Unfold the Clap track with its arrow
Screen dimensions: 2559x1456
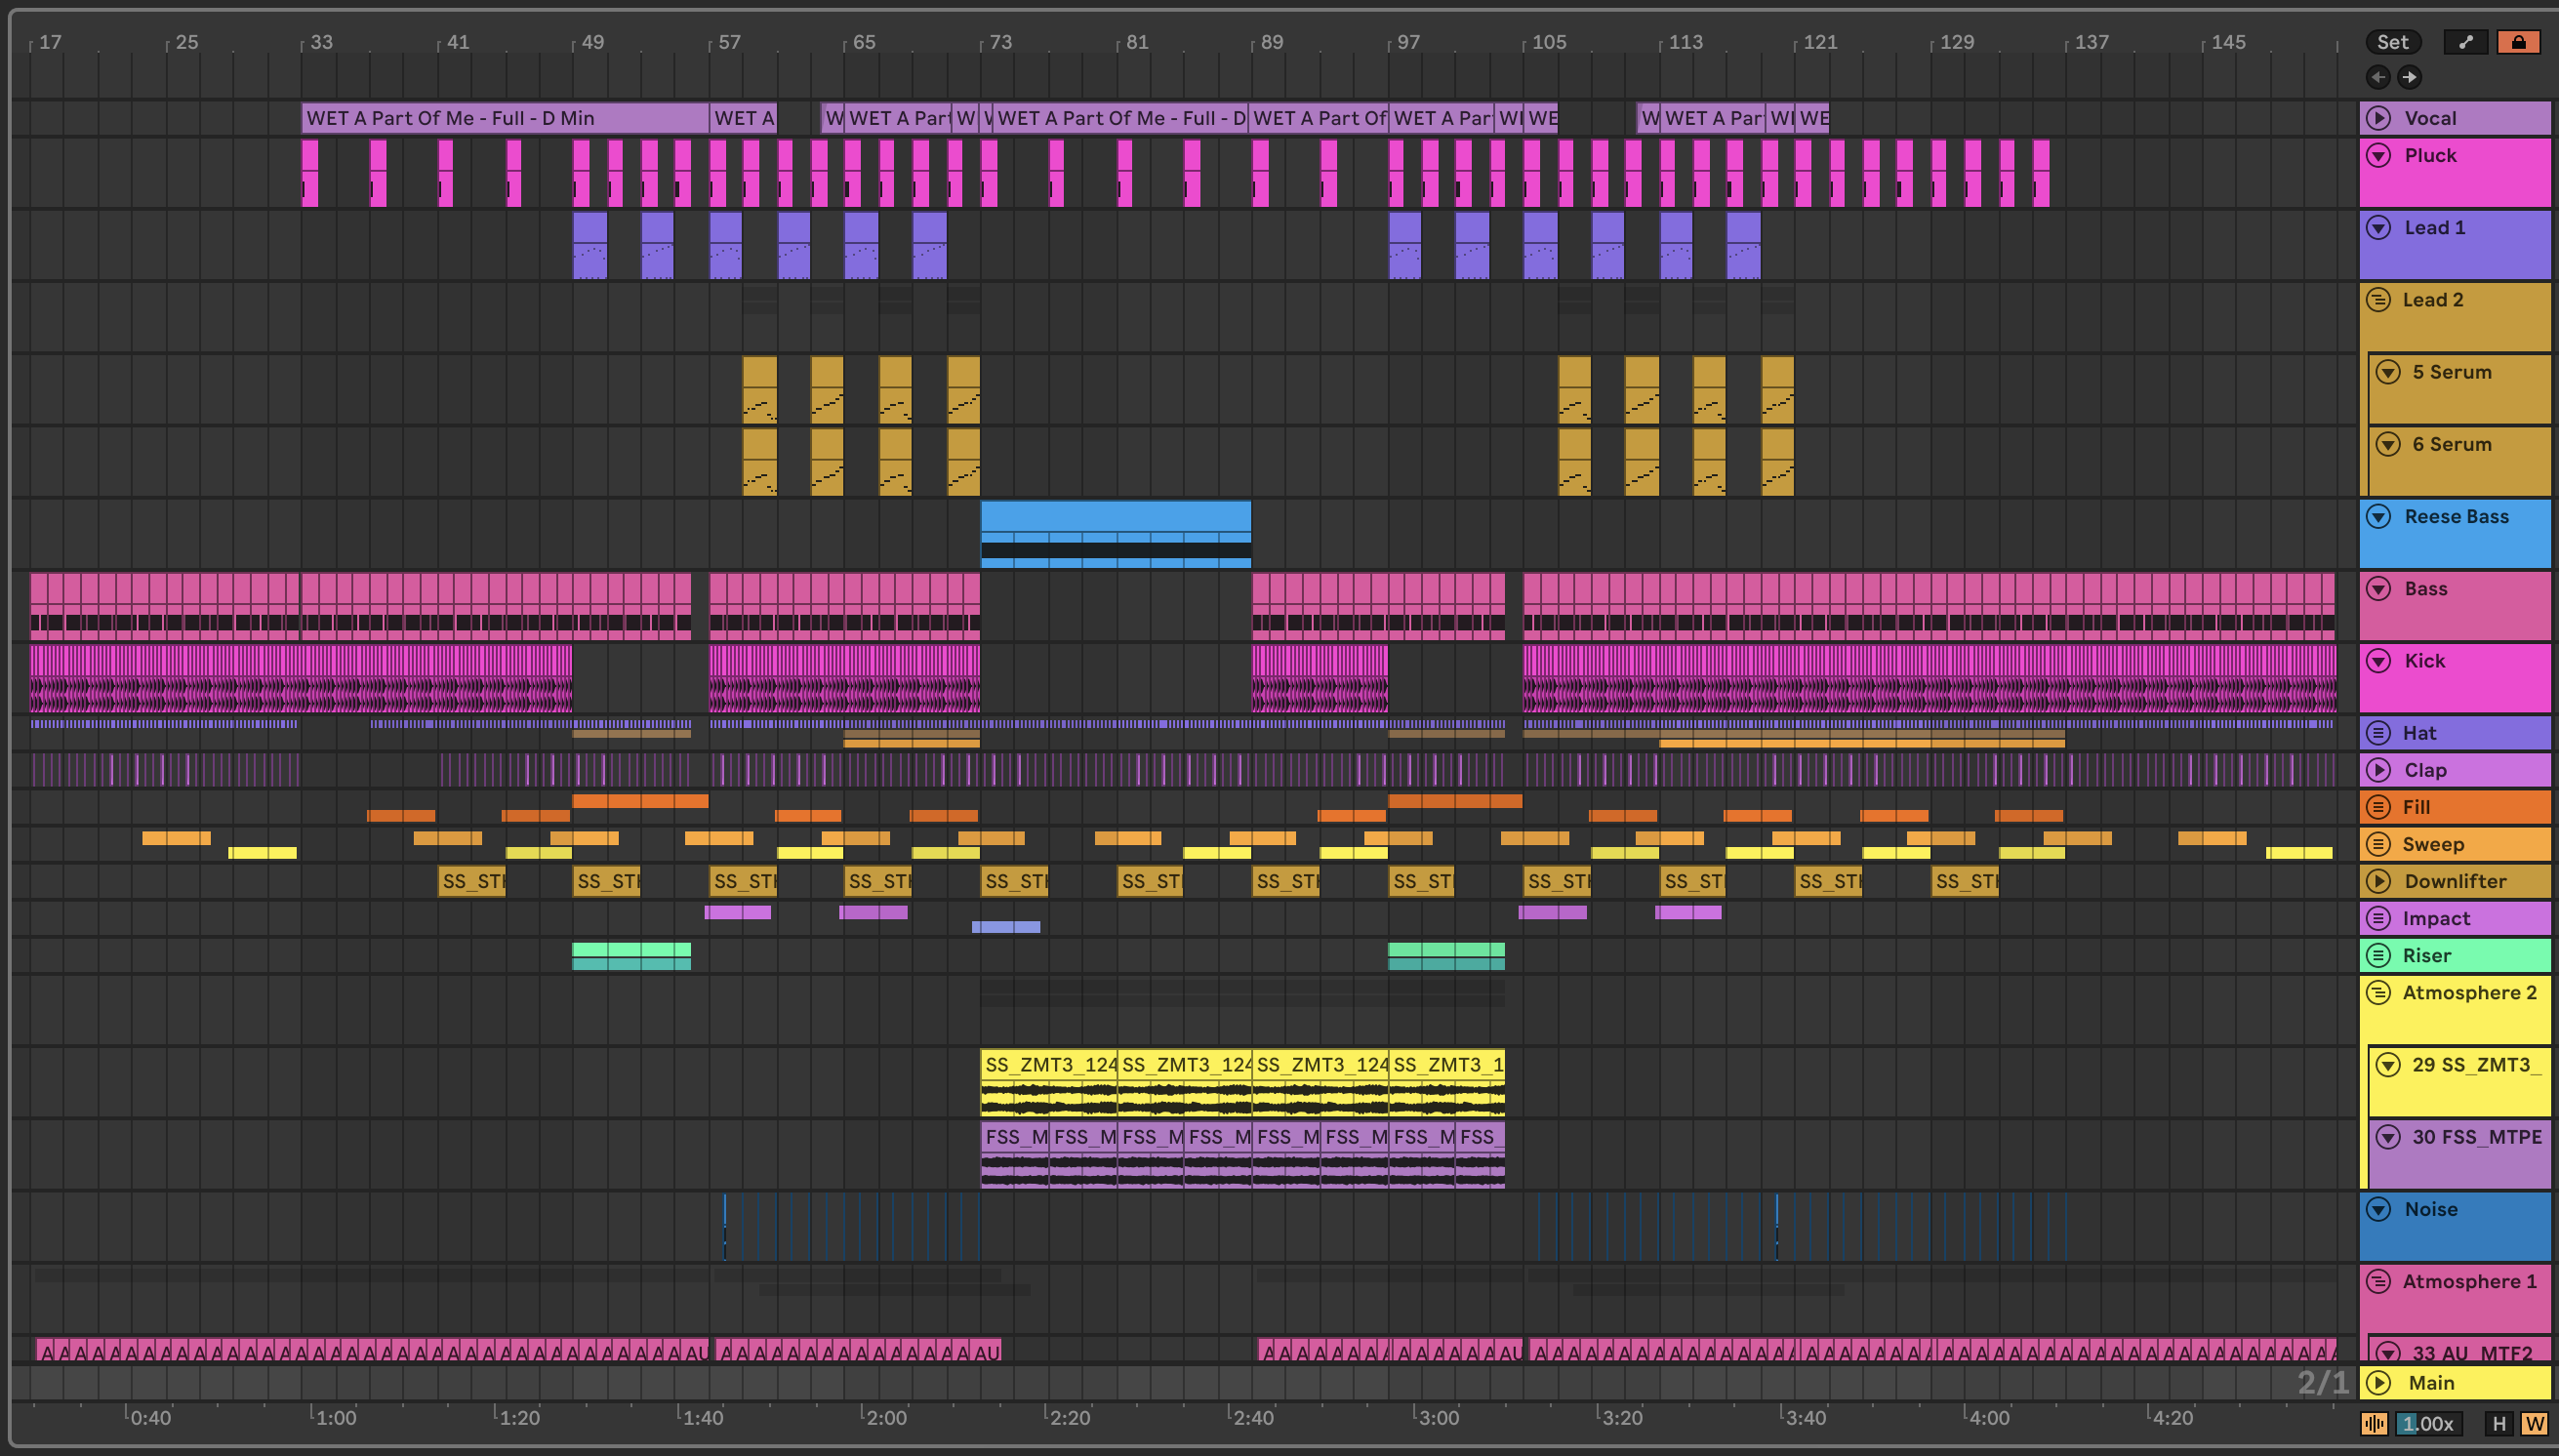(x=2379, y=770)
